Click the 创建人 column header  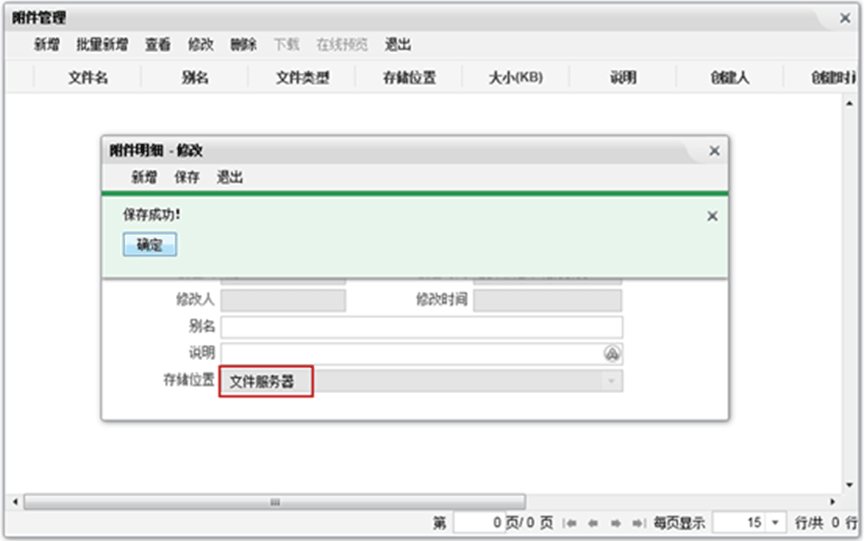point(730,78)
